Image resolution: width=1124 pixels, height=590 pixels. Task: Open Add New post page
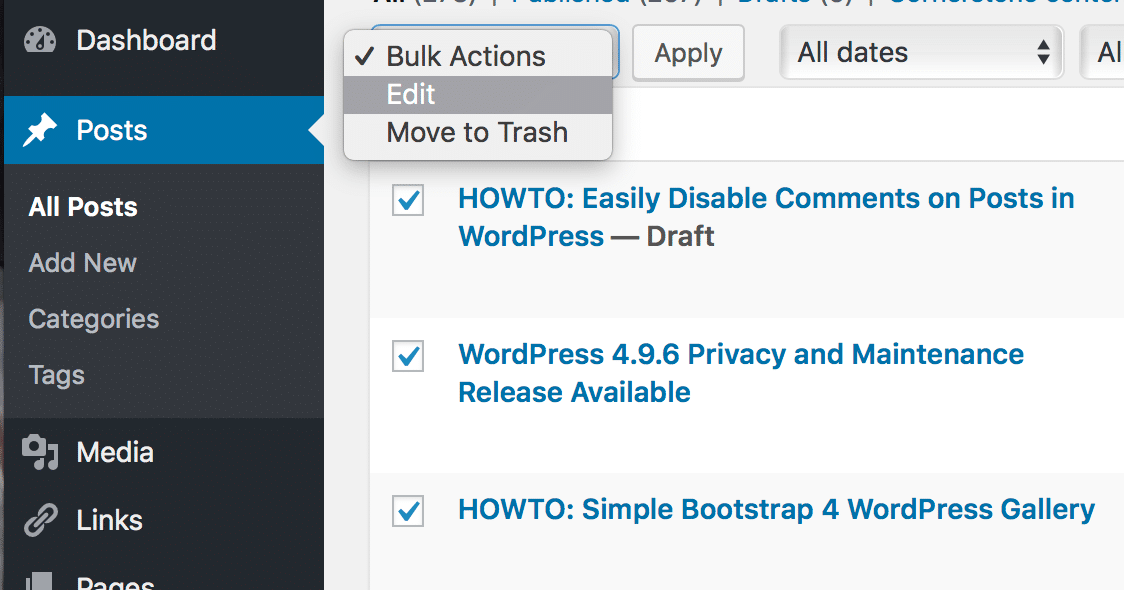pos(82,263)
